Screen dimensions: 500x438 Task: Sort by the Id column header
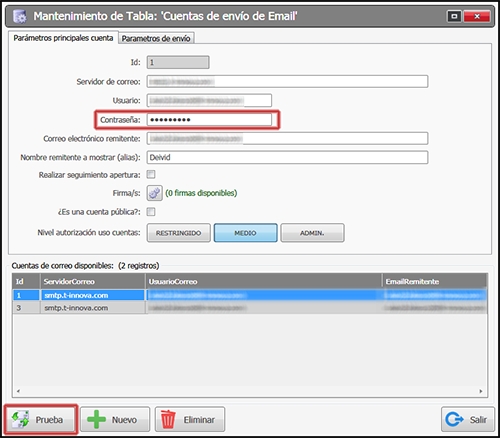[26, 281]
